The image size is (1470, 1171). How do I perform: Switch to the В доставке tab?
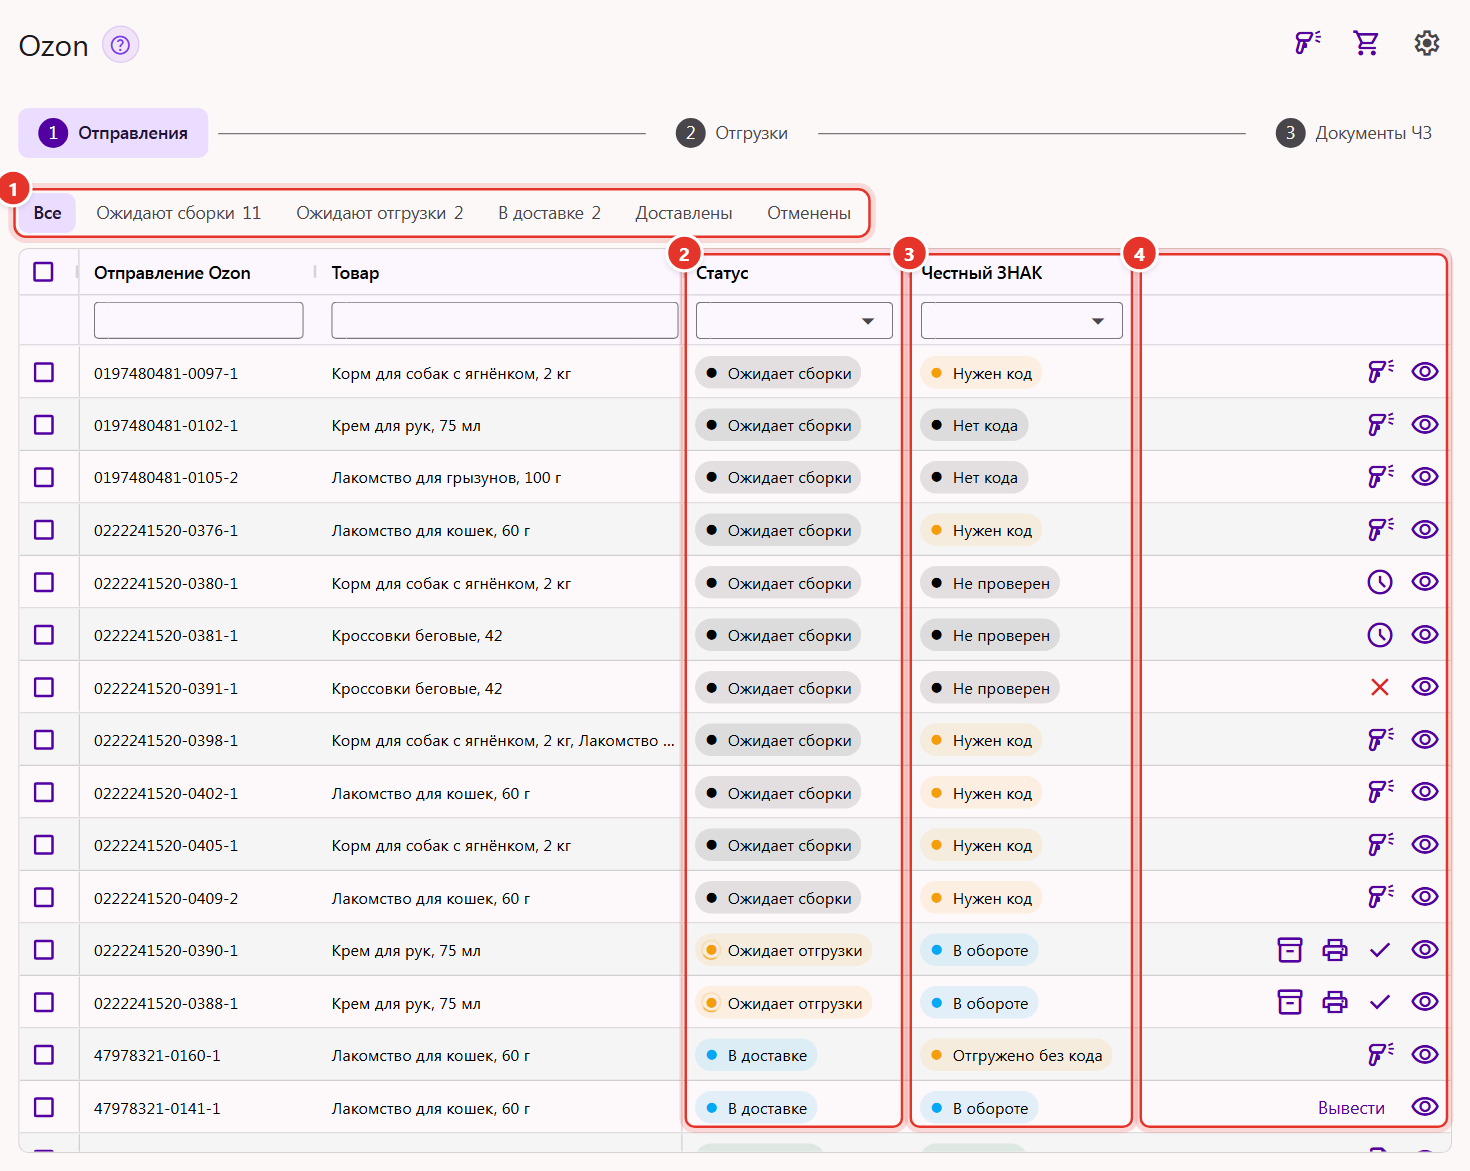(x=550, y=213)
